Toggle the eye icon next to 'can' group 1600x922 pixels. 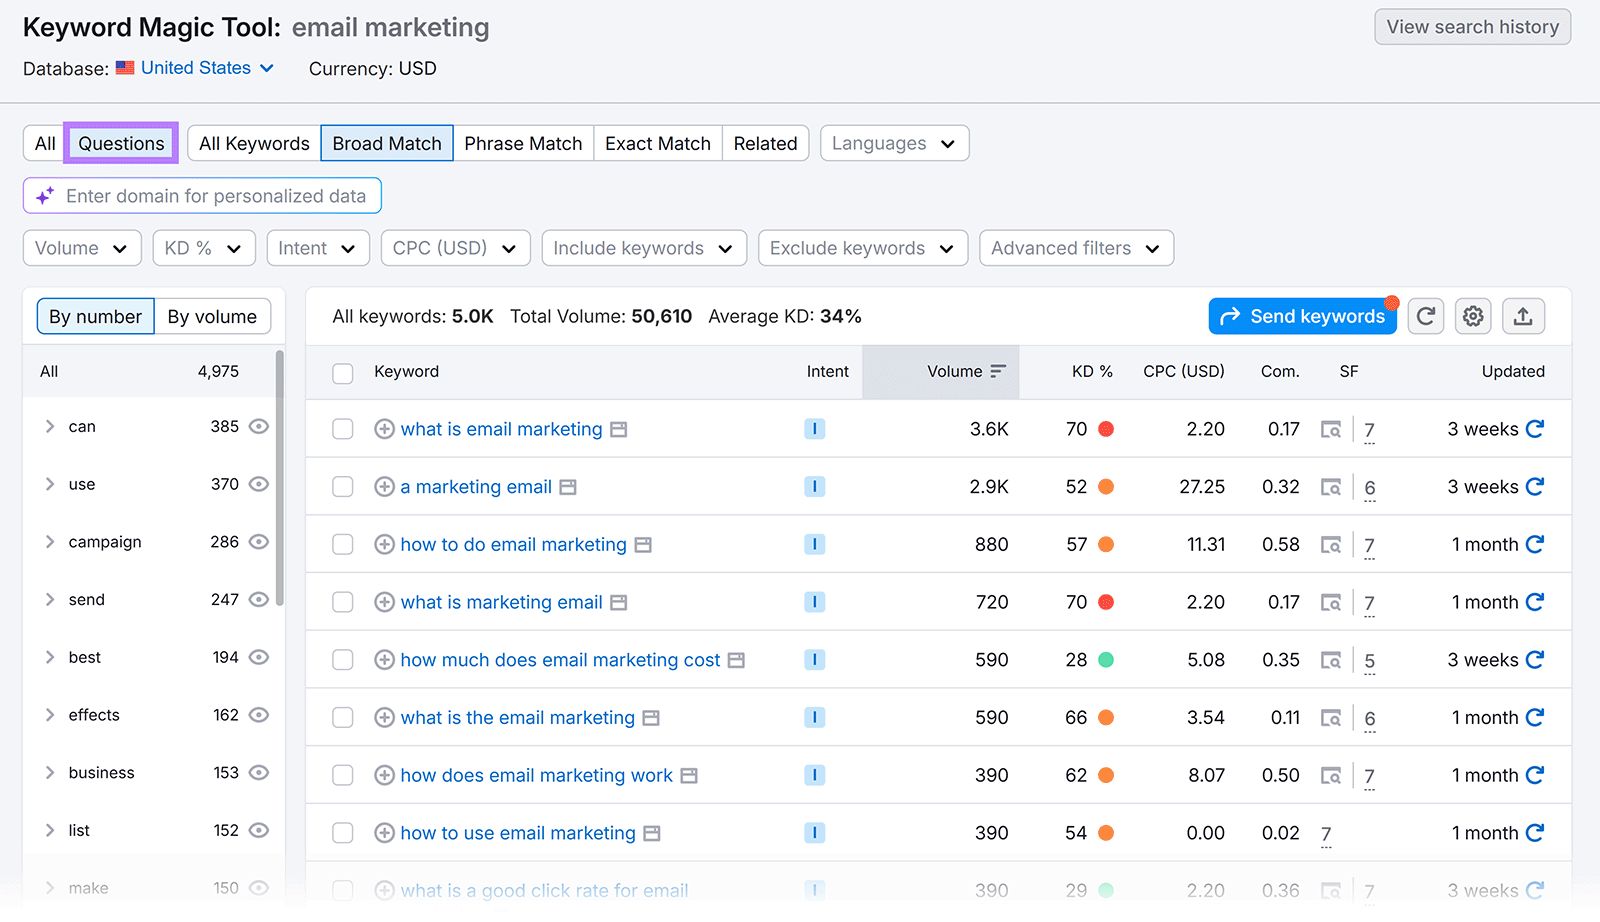[x=258, y=426]
